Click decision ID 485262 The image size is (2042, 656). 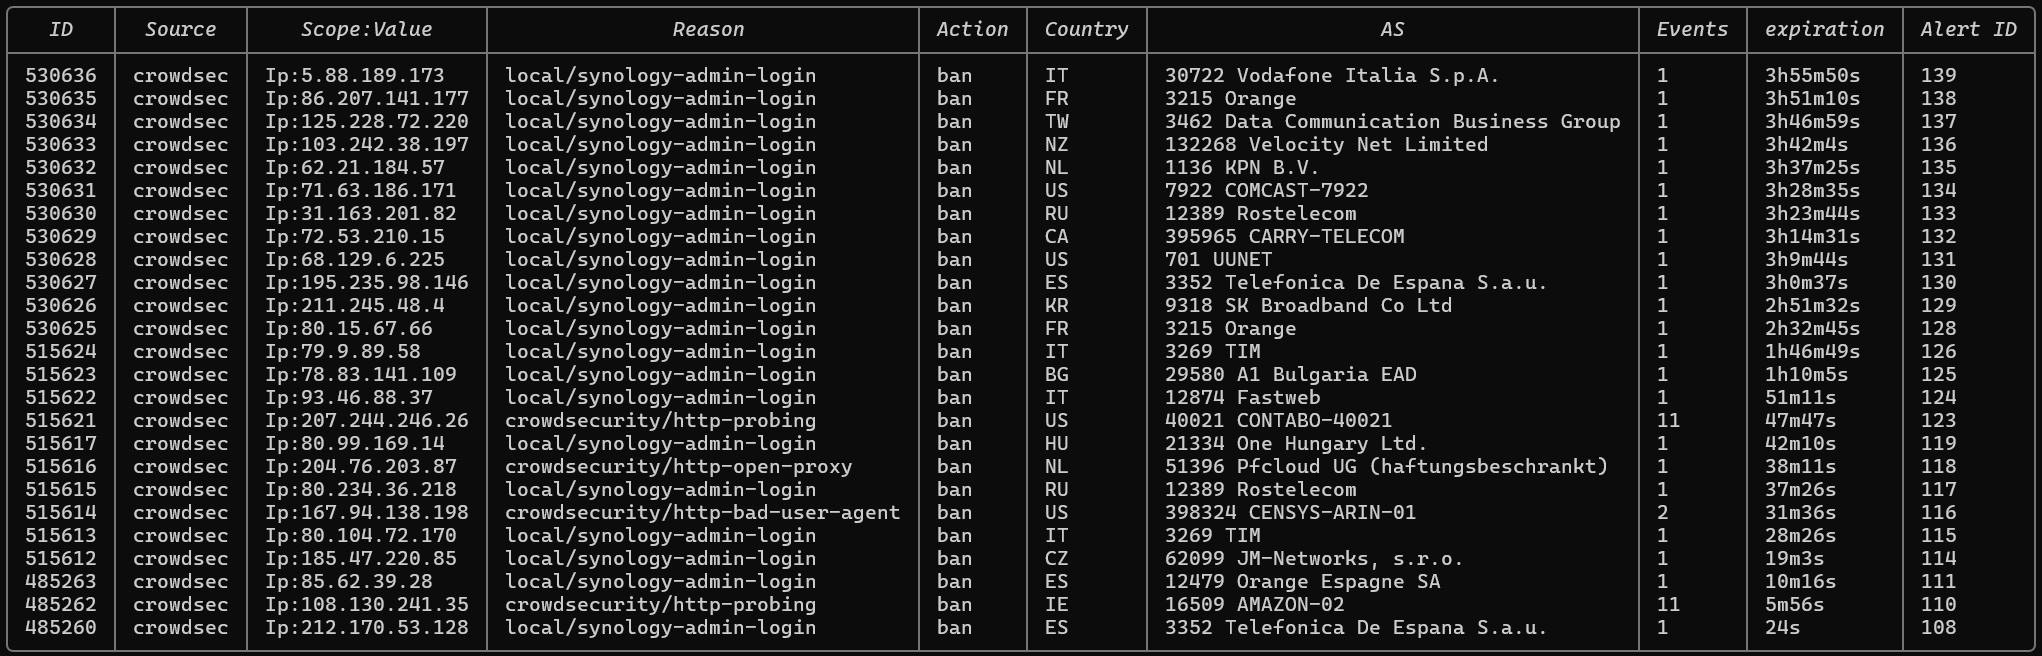61,605
